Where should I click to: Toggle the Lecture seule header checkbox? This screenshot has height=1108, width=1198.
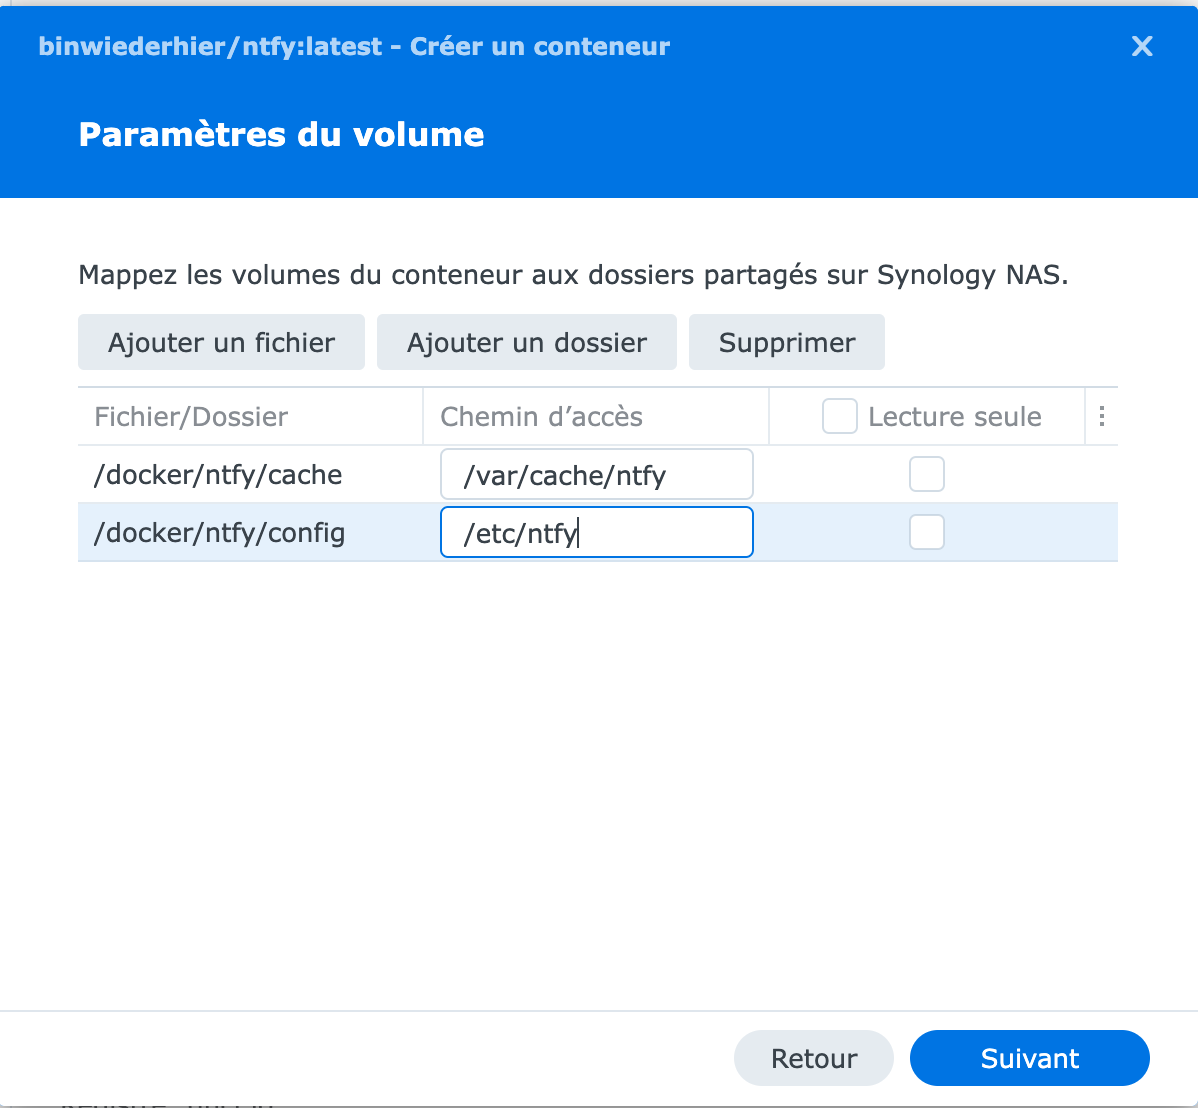(839, 416)
